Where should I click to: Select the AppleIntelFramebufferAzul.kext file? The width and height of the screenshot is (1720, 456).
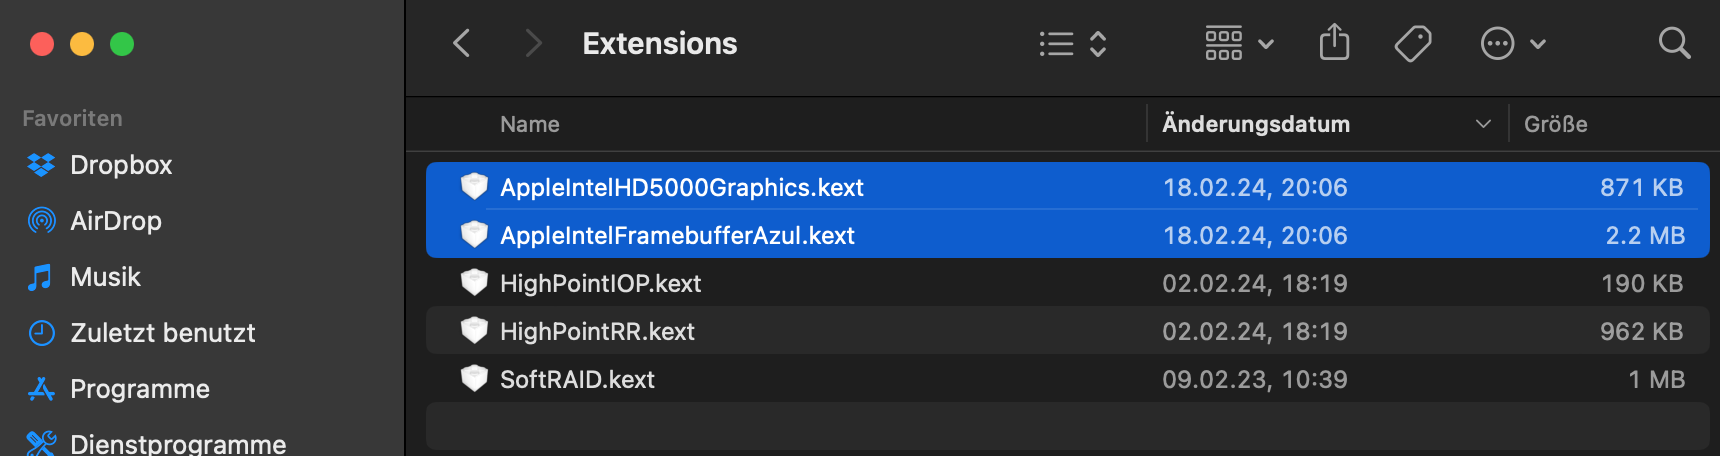point(677,235)
